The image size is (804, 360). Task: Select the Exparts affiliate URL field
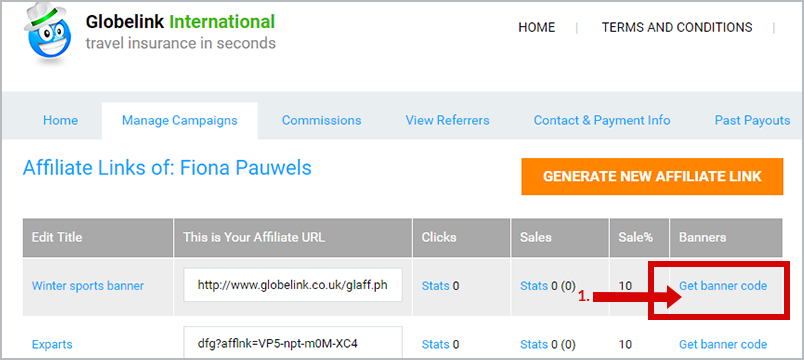tap(293, 343)
